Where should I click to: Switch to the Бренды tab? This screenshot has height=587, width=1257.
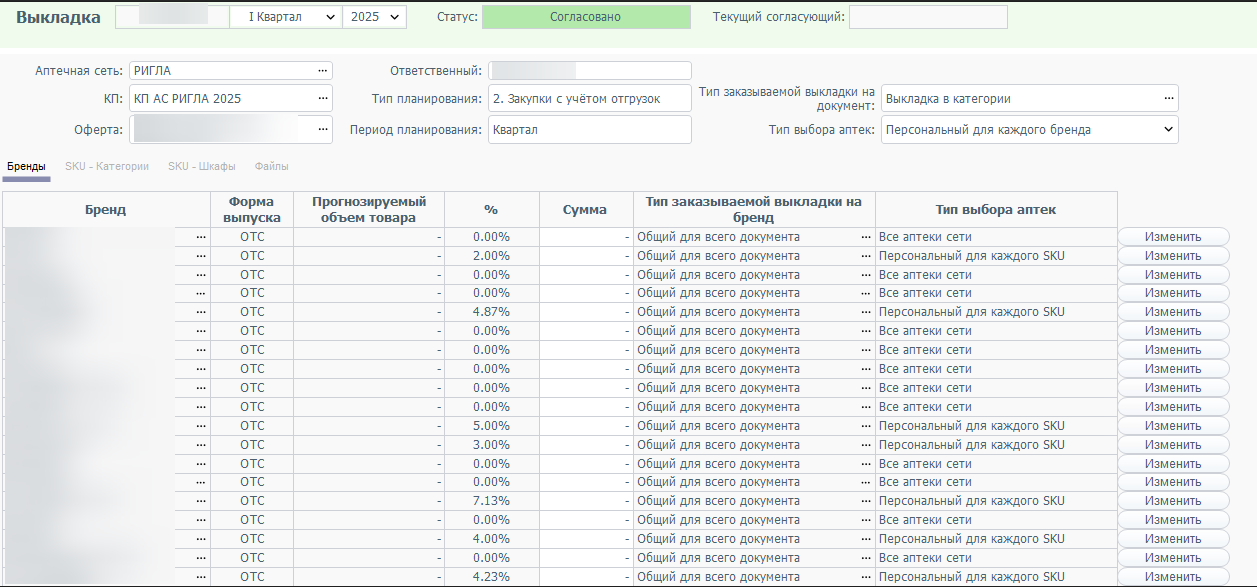26,167
